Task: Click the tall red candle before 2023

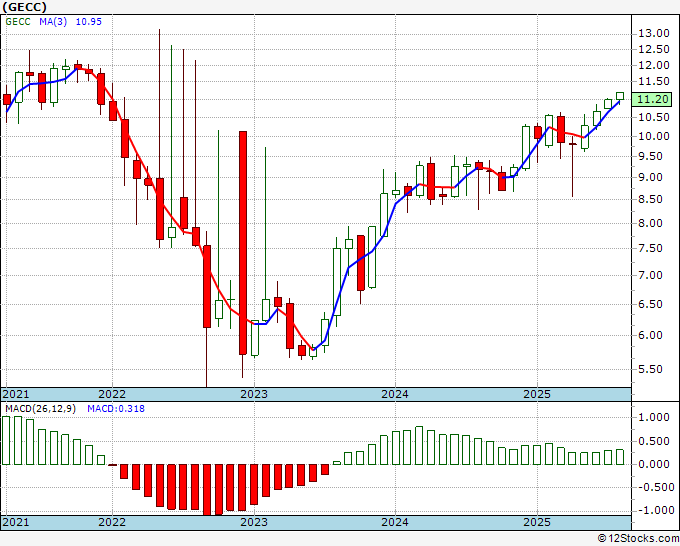Action: pyautogui.click(x=243, y=243)
